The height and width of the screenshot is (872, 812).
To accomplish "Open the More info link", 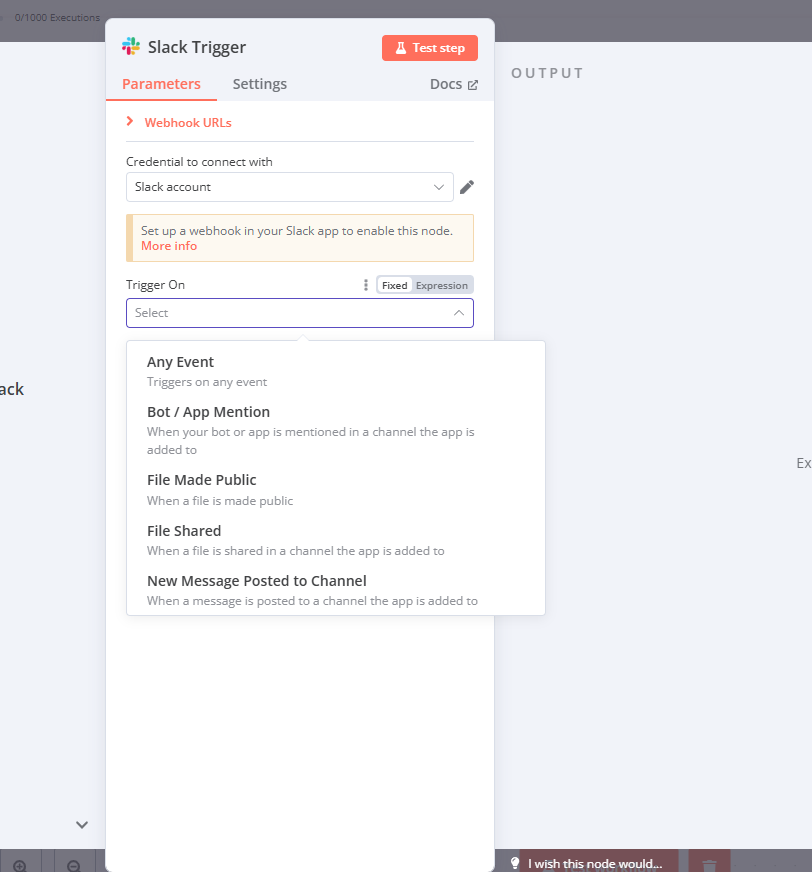I will pyautogui.click(x=169, y=246).
